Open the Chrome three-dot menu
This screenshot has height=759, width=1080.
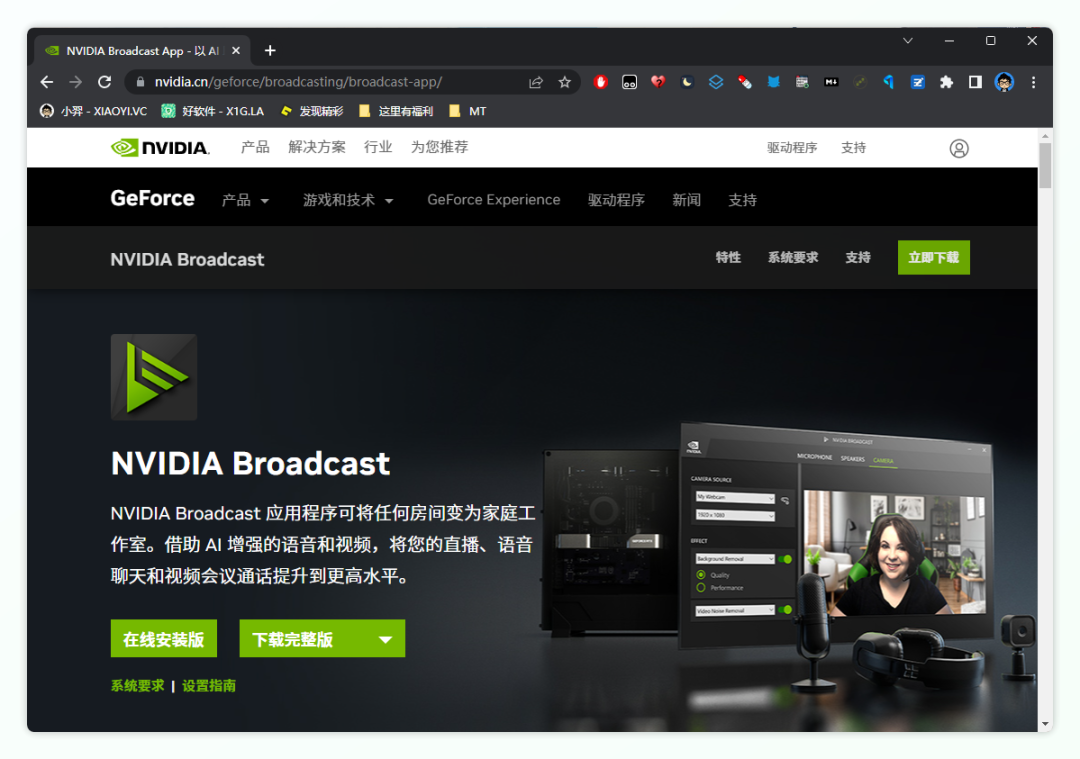pyautogui.click(x=1033, y=83)
